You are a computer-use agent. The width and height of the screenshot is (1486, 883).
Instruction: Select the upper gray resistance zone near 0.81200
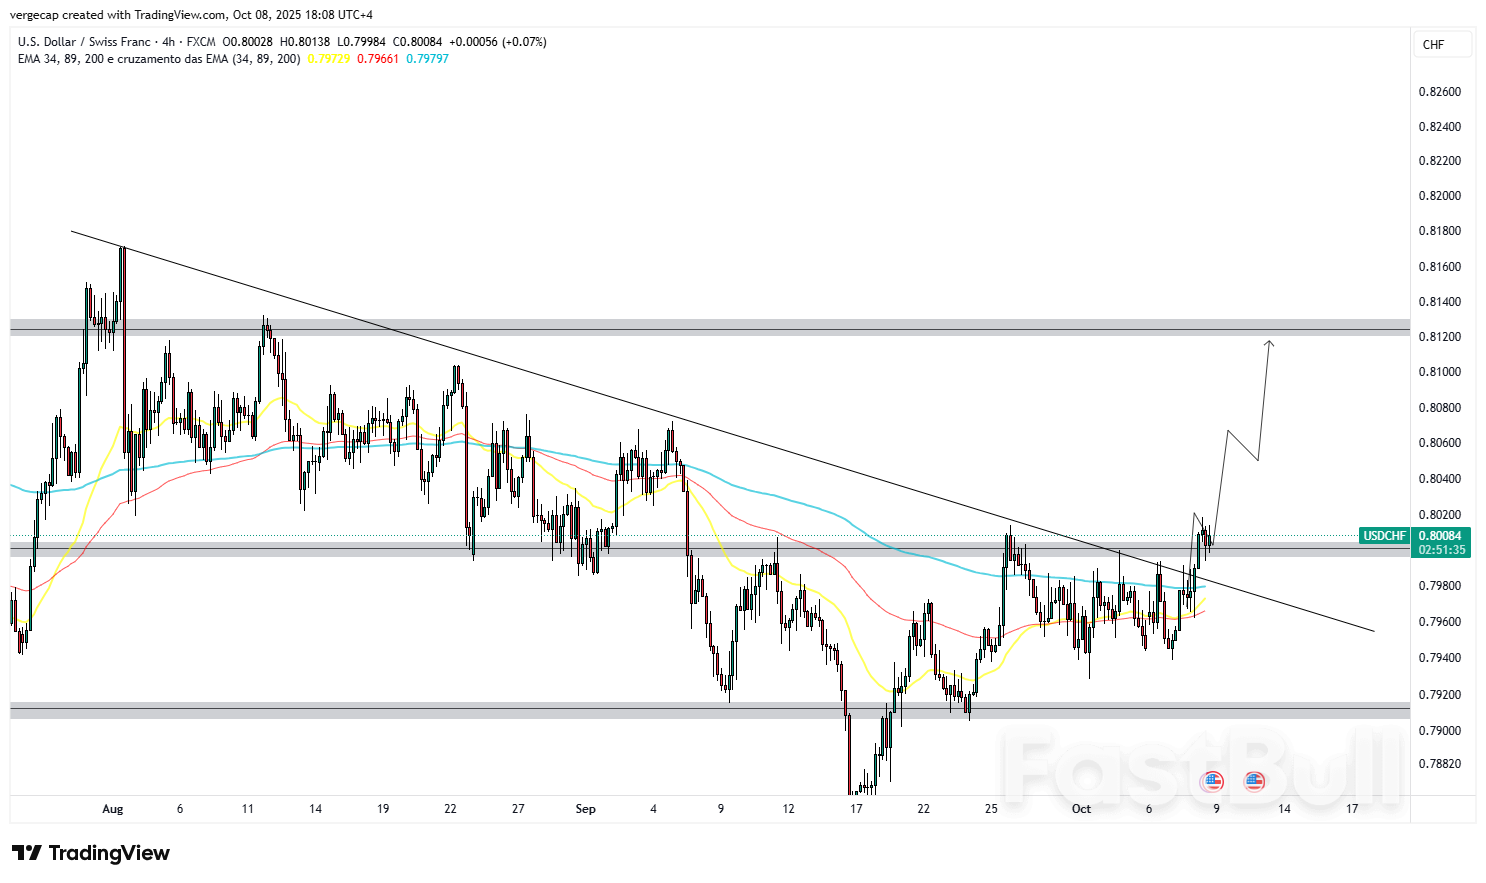[700, 327]
